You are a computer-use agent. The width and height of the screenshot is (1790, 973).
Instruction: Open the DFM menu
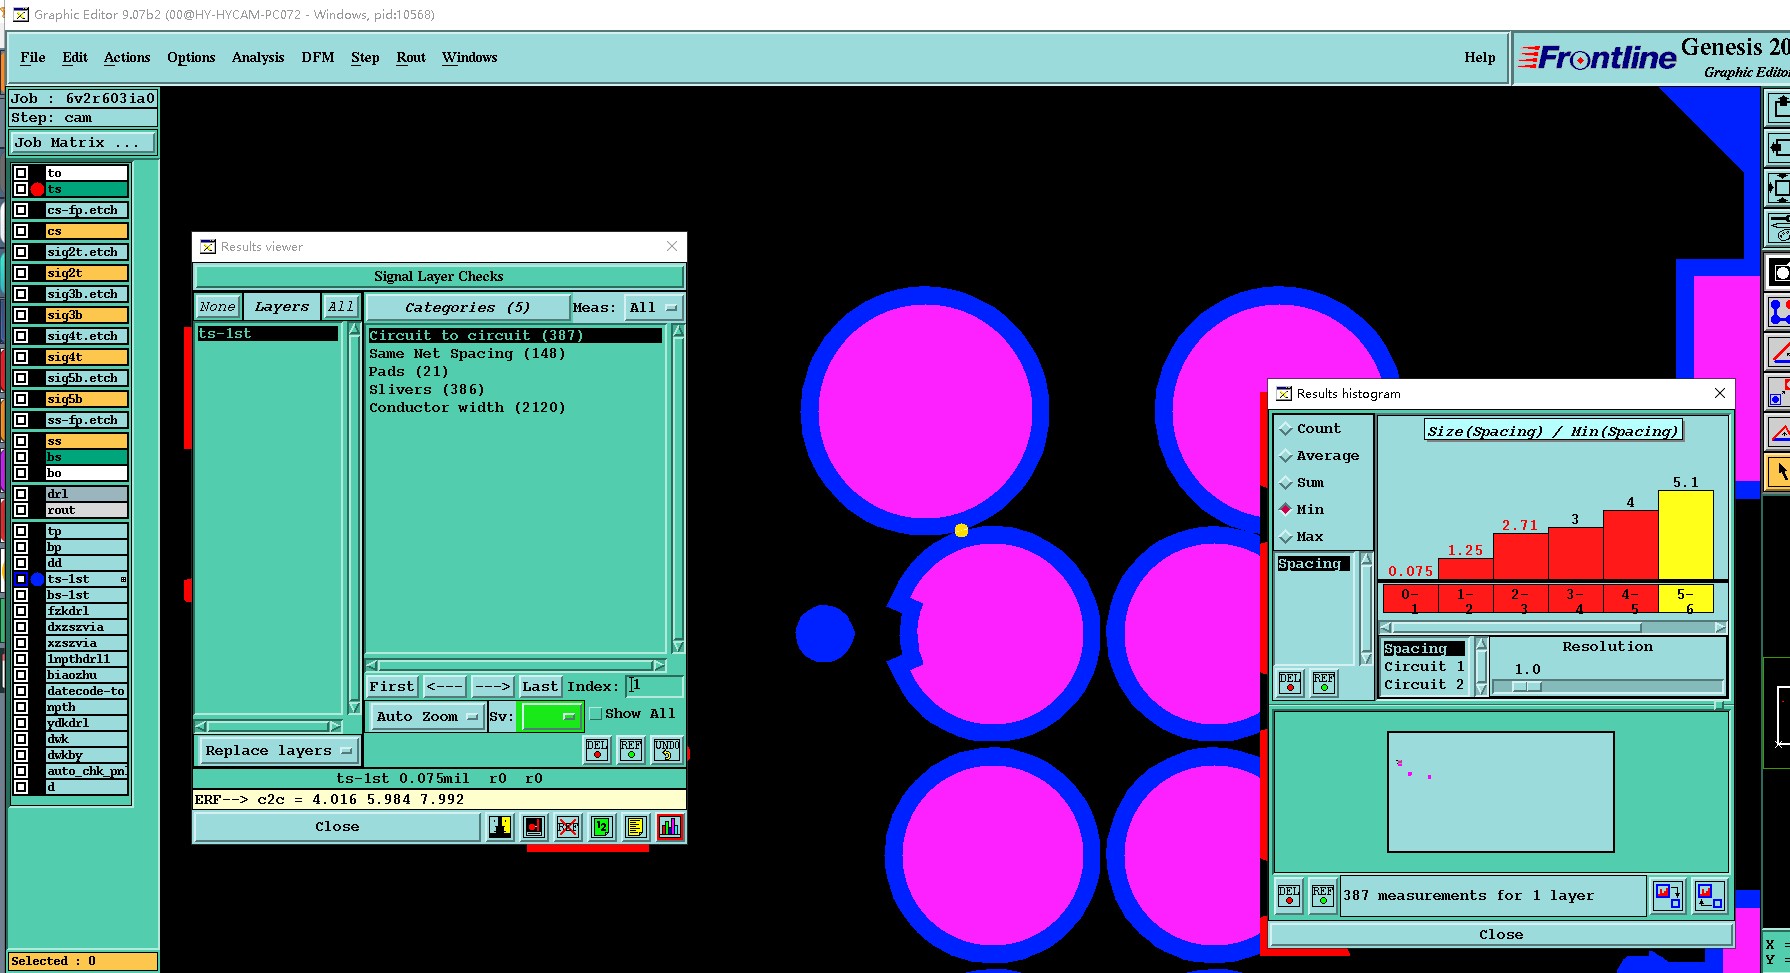(318, 58)
